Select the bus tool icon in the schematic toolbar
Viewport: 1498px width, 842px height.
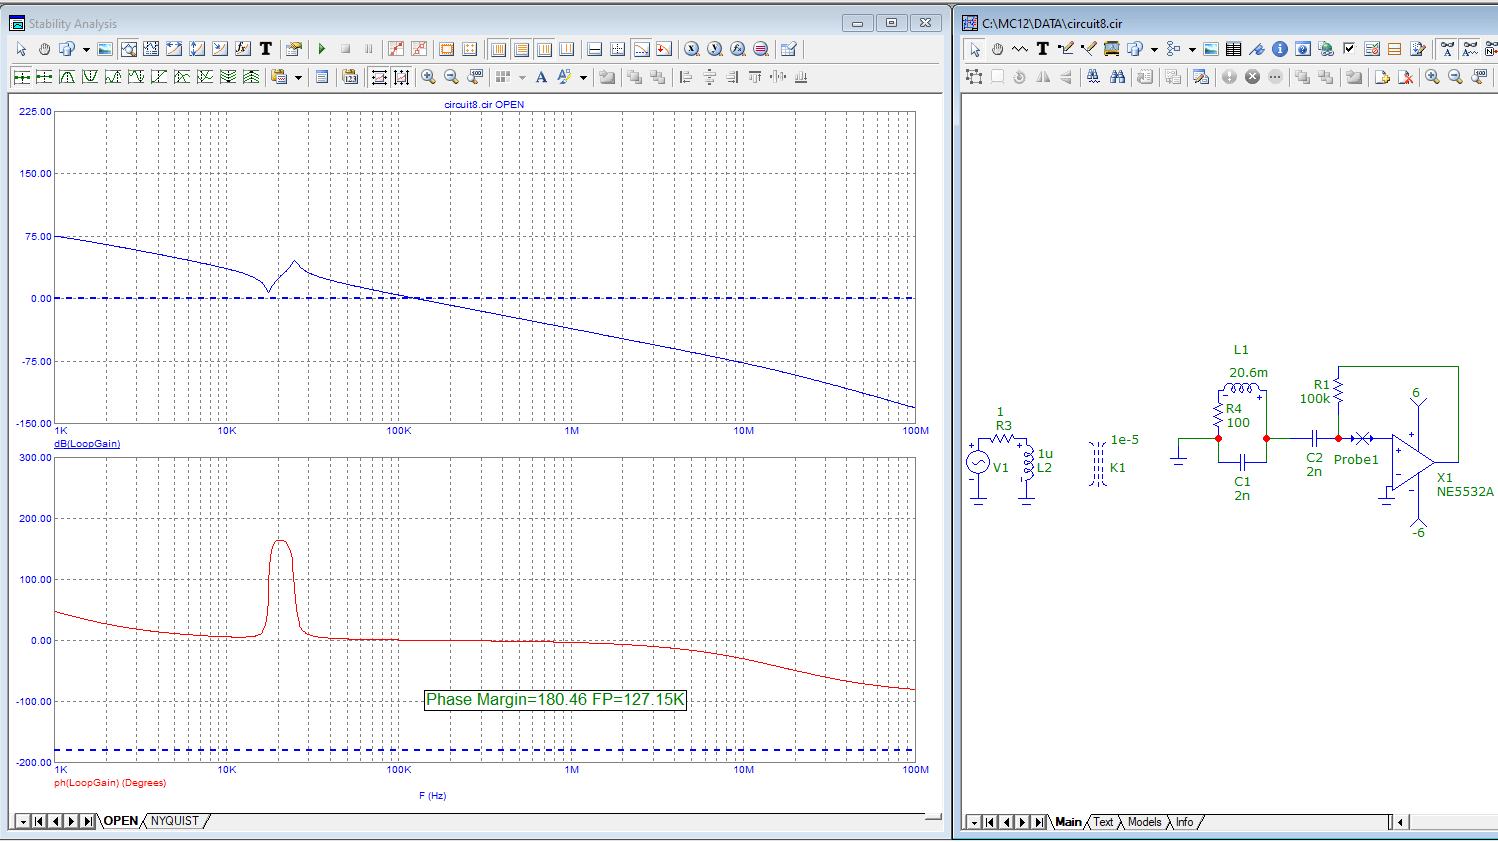pos(1112,48)
